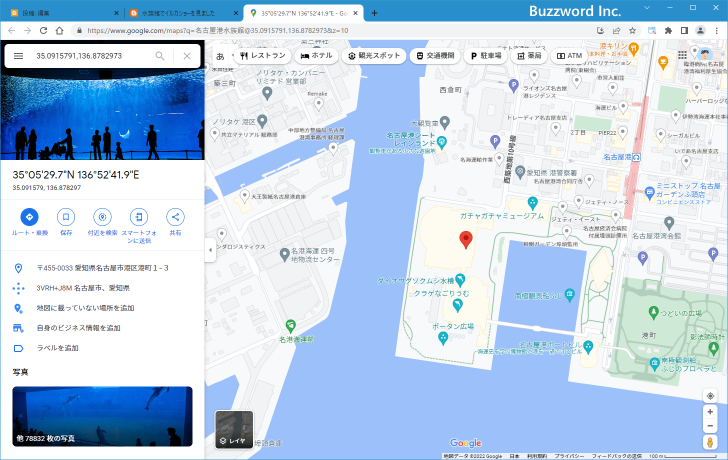This screenshot has height=460, width=728.
Task: Search nearby using the pin icon
Action: [102, 217]
